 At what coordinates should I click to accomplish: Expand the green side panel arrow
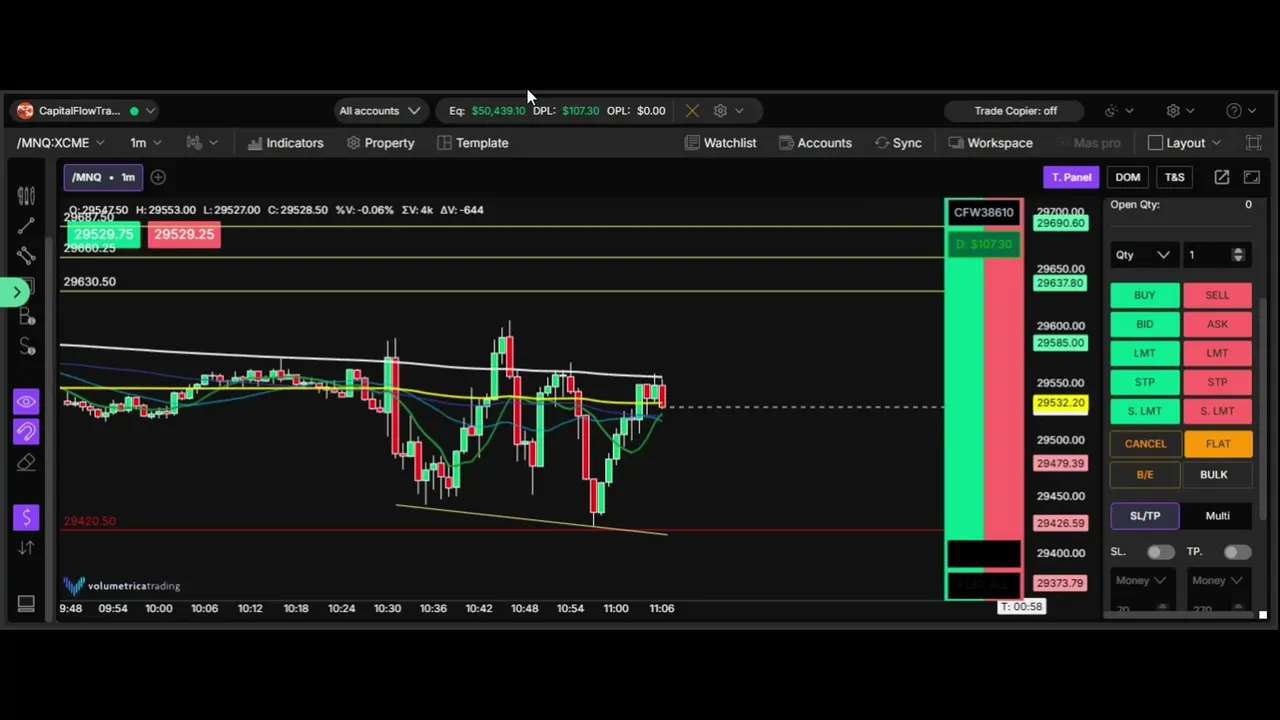click(16, 292)
